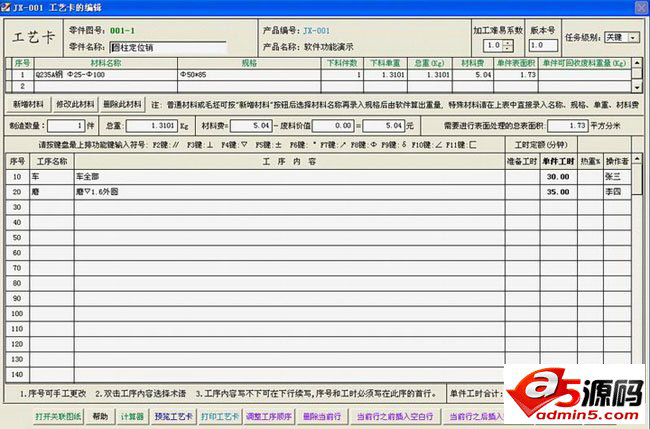Click the 下料件数 cell of row 1
The width and height of the screenshot is (650, 429).
(342, 75)
